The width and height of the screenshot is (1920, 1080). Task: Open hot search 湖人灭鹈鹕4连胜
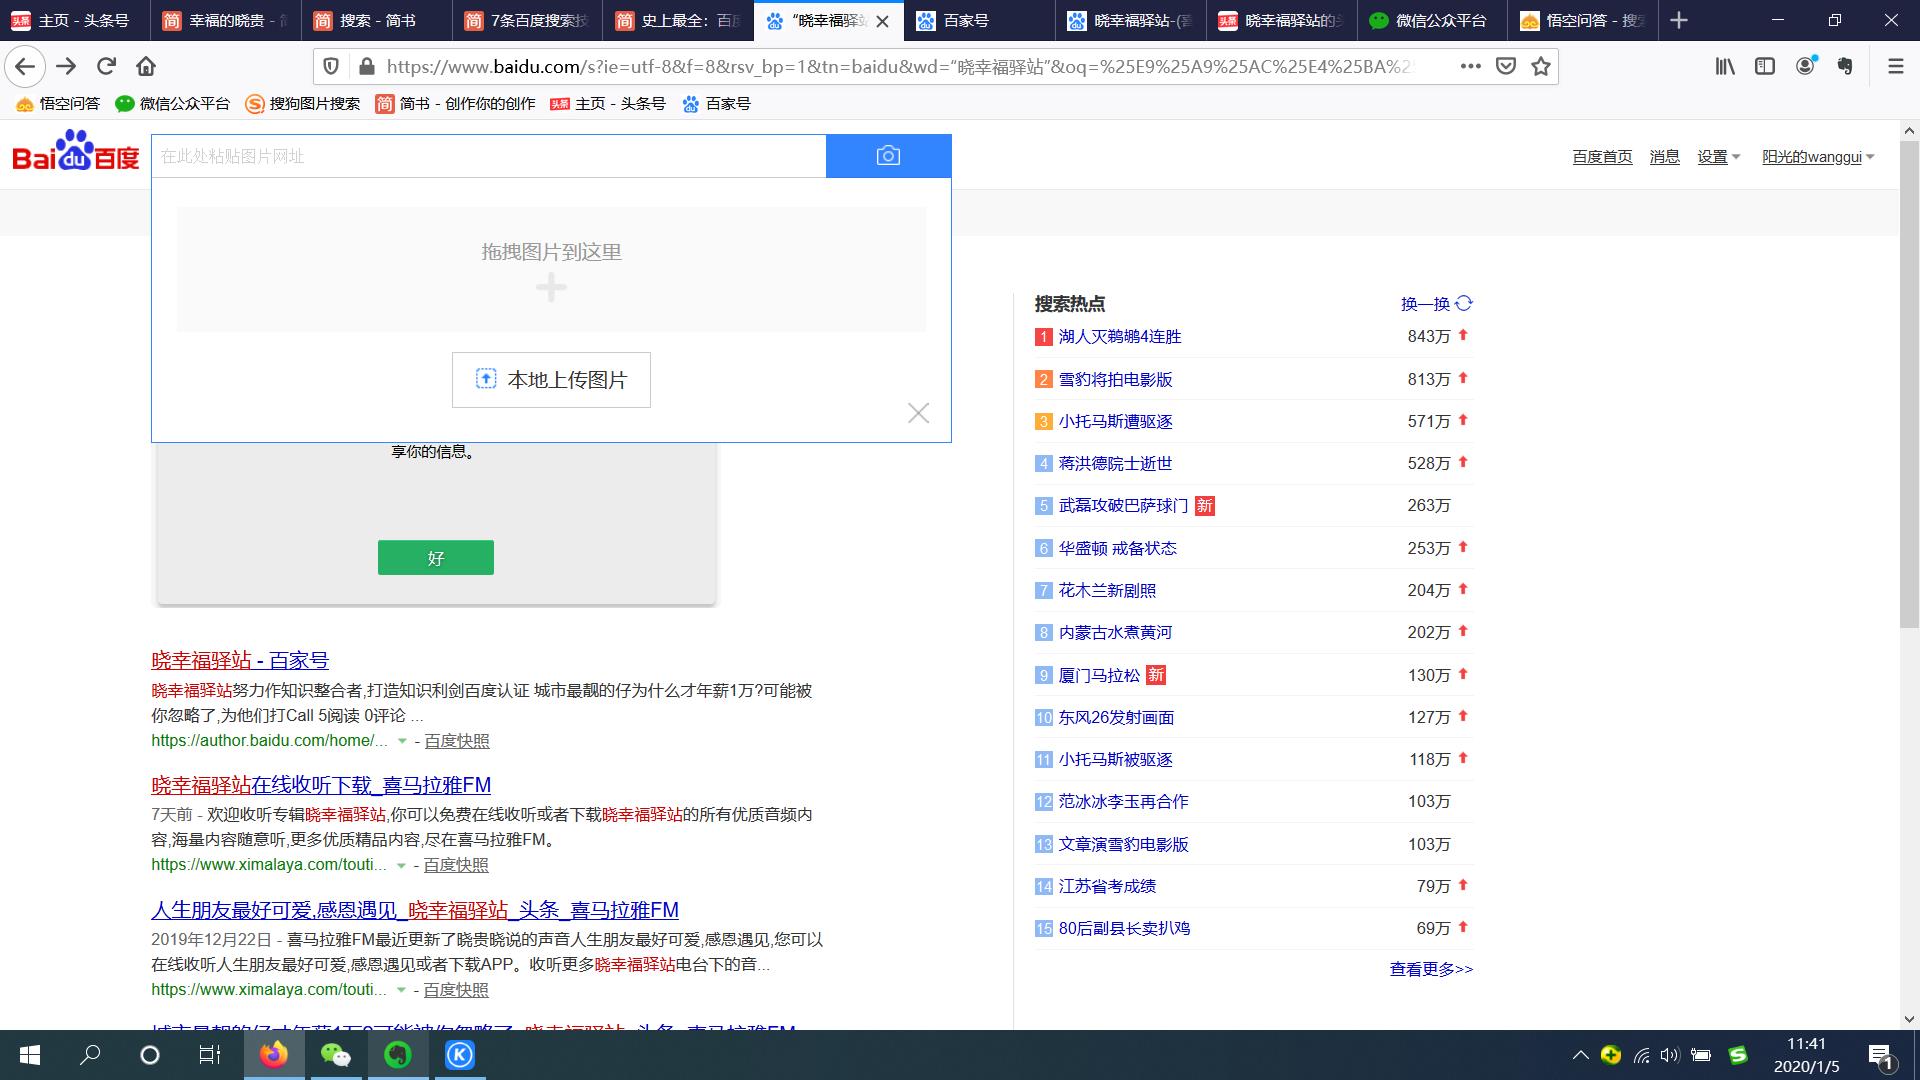(x=1120, y=337)
